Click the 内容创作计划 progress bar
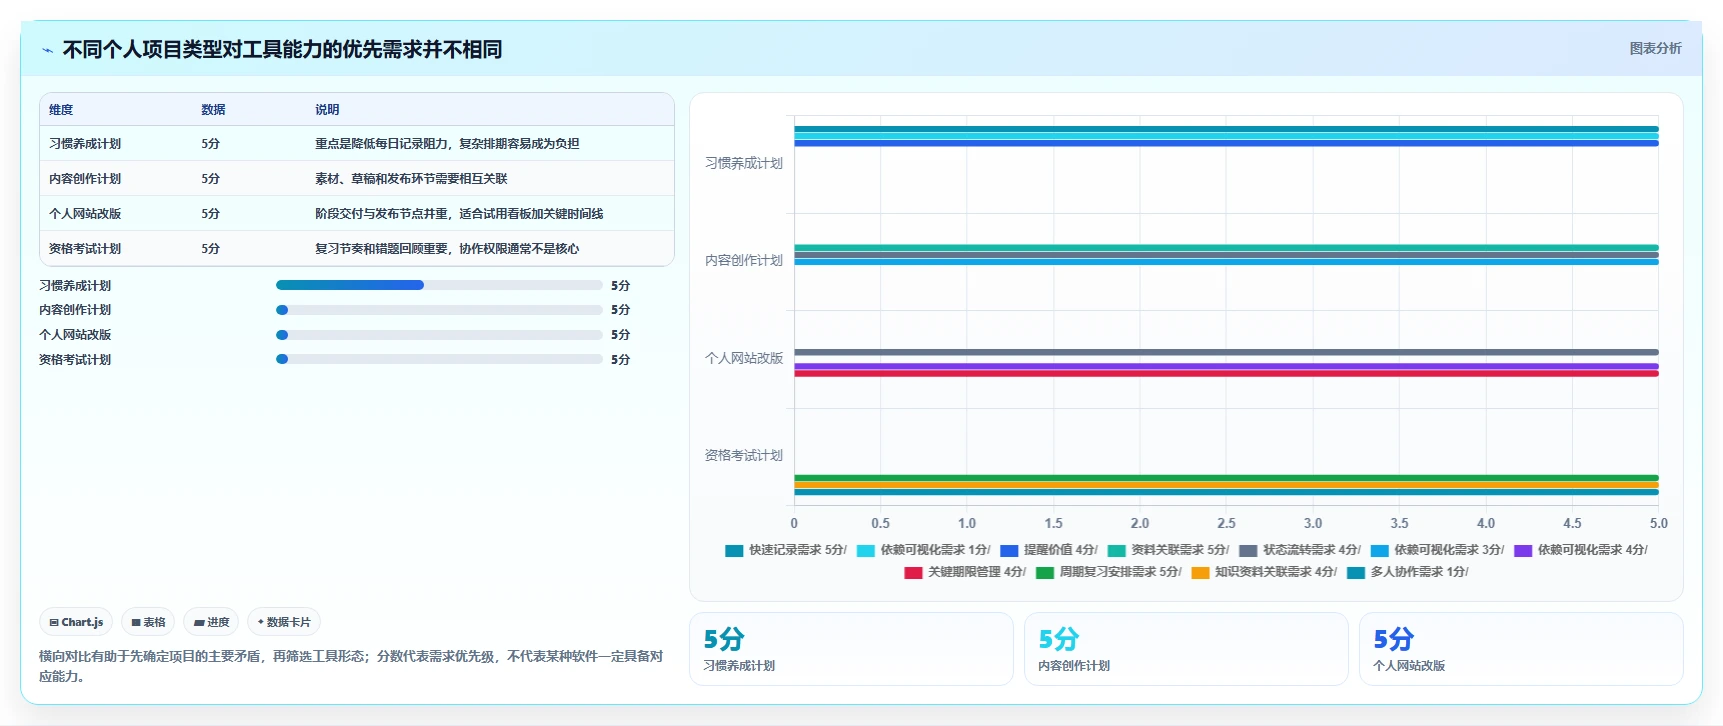This screenshot has width=1723, height=726. pos(439,310)
